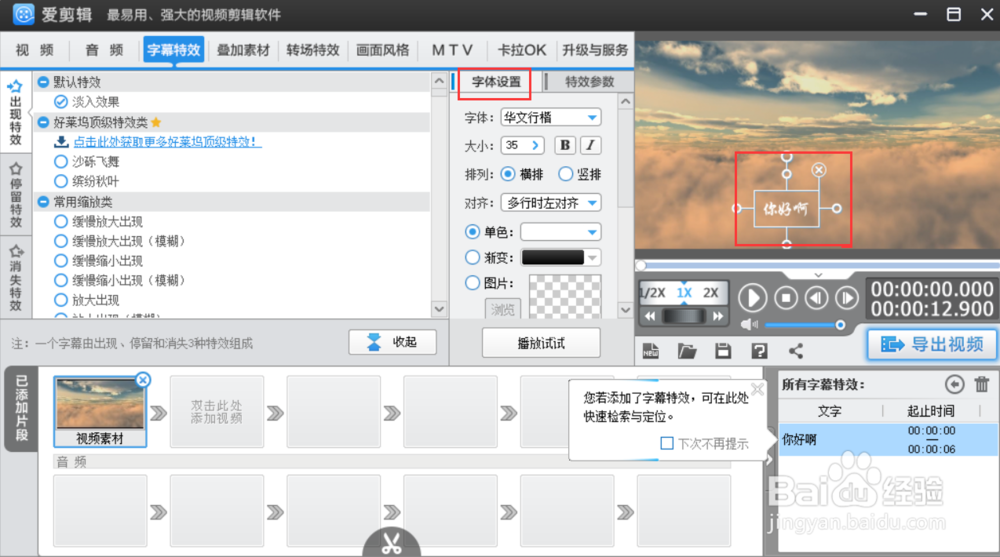Open help with the question mark icon

[x=759, y=350]
